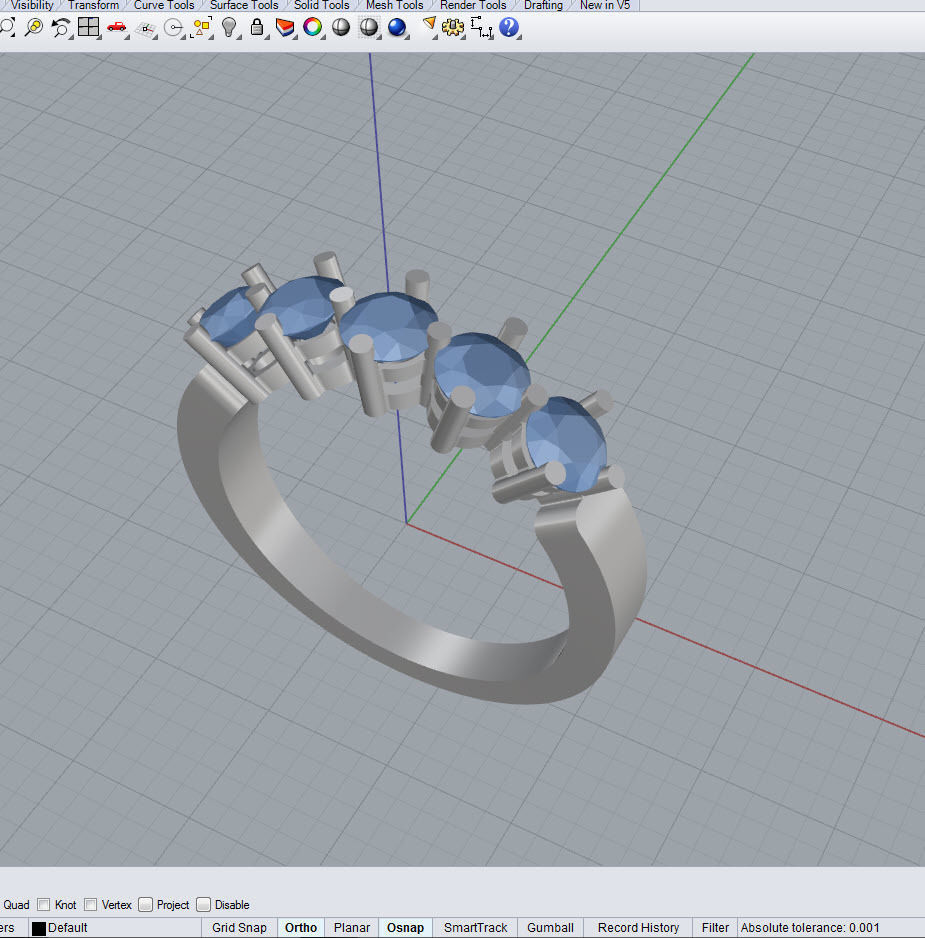Open Options gear icon

coord(453,27)
